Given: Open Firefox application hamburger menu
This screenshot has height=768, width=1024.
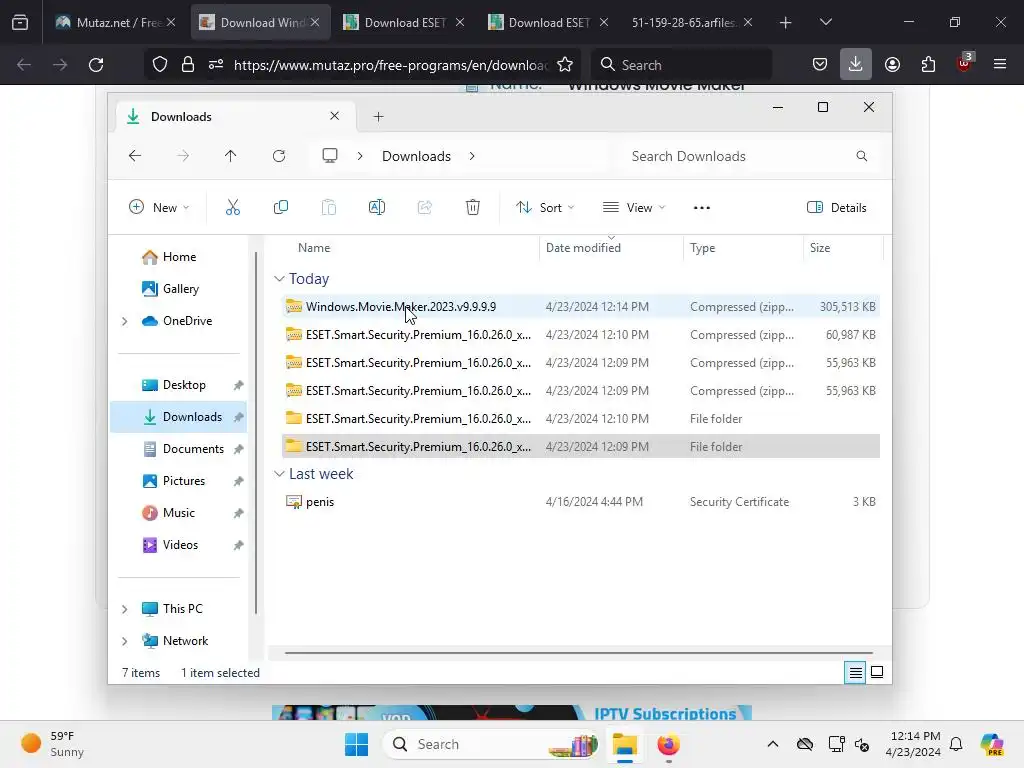Looking at the screenshot, I should 999,64.
